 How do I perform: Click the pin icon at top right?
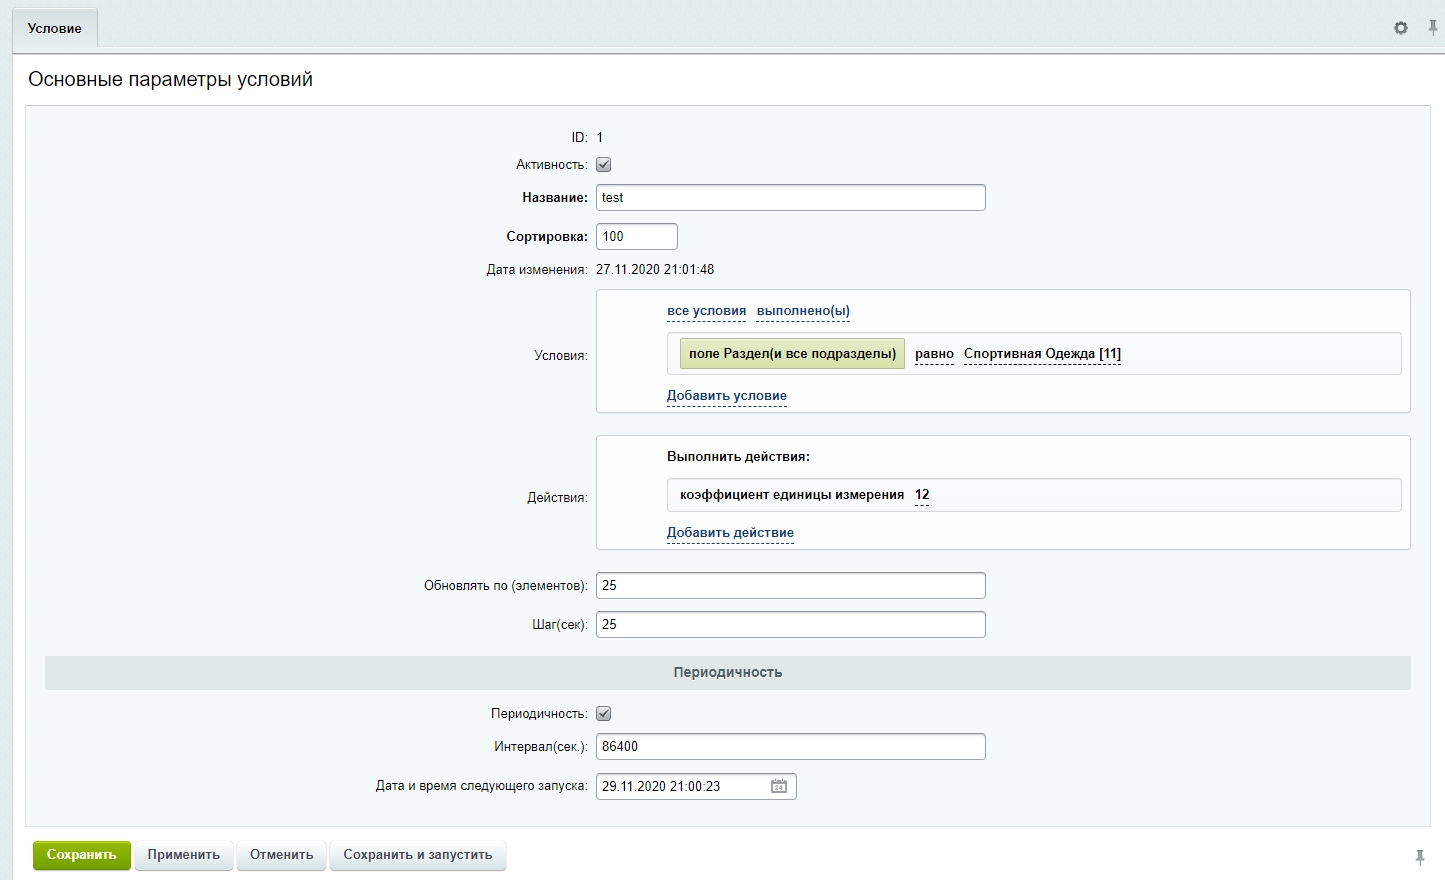(x=1432, y=28)
